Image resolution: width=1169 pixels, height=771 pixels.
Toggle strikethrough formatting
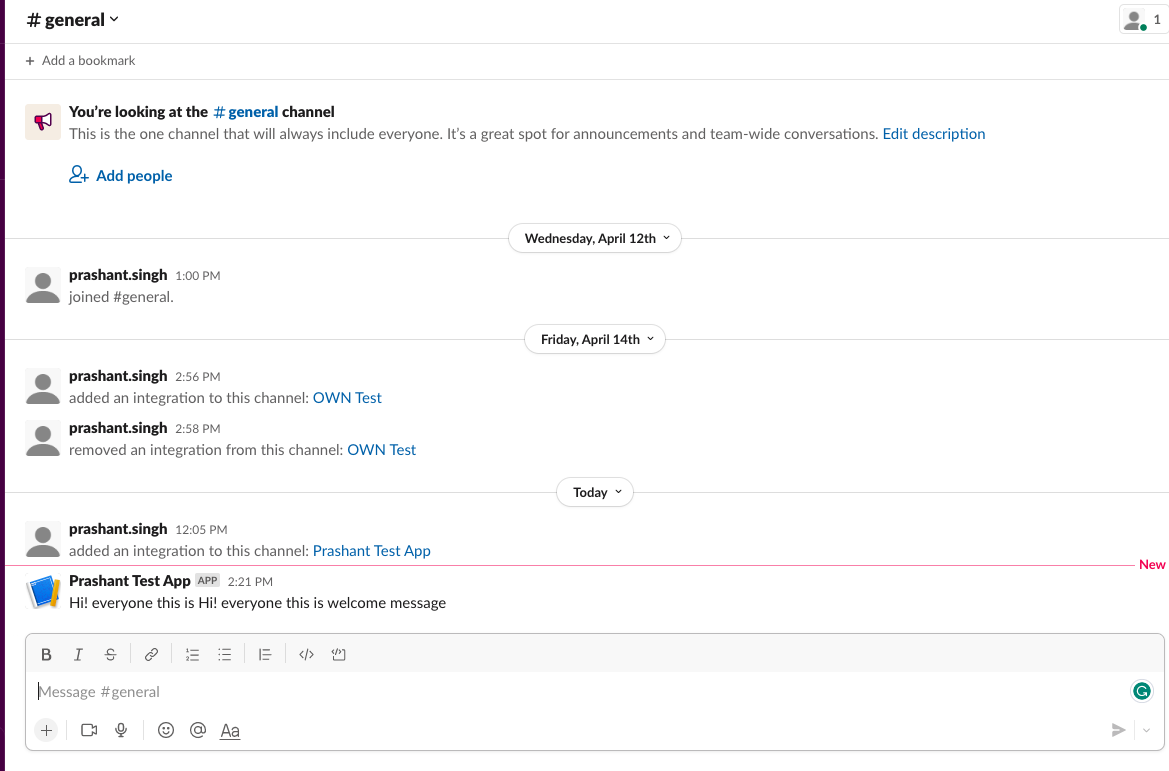(x=110, y=654)
